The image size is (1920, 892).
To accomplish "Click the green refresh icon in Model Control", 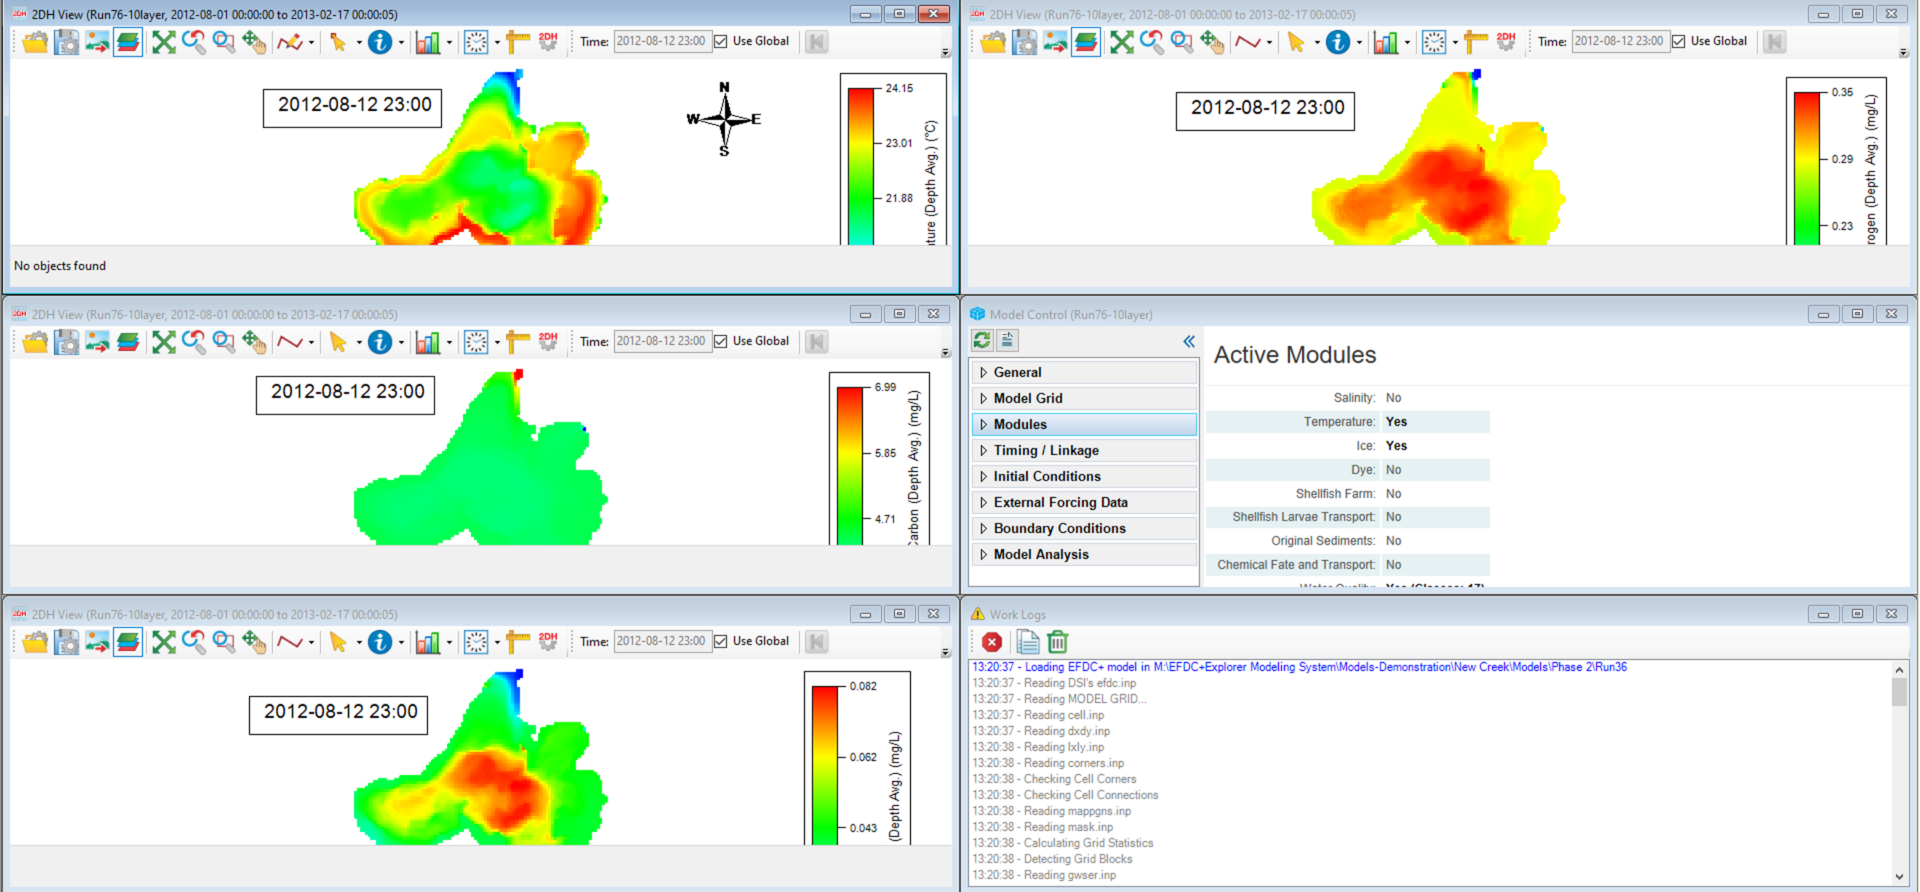I will [982, 341].
